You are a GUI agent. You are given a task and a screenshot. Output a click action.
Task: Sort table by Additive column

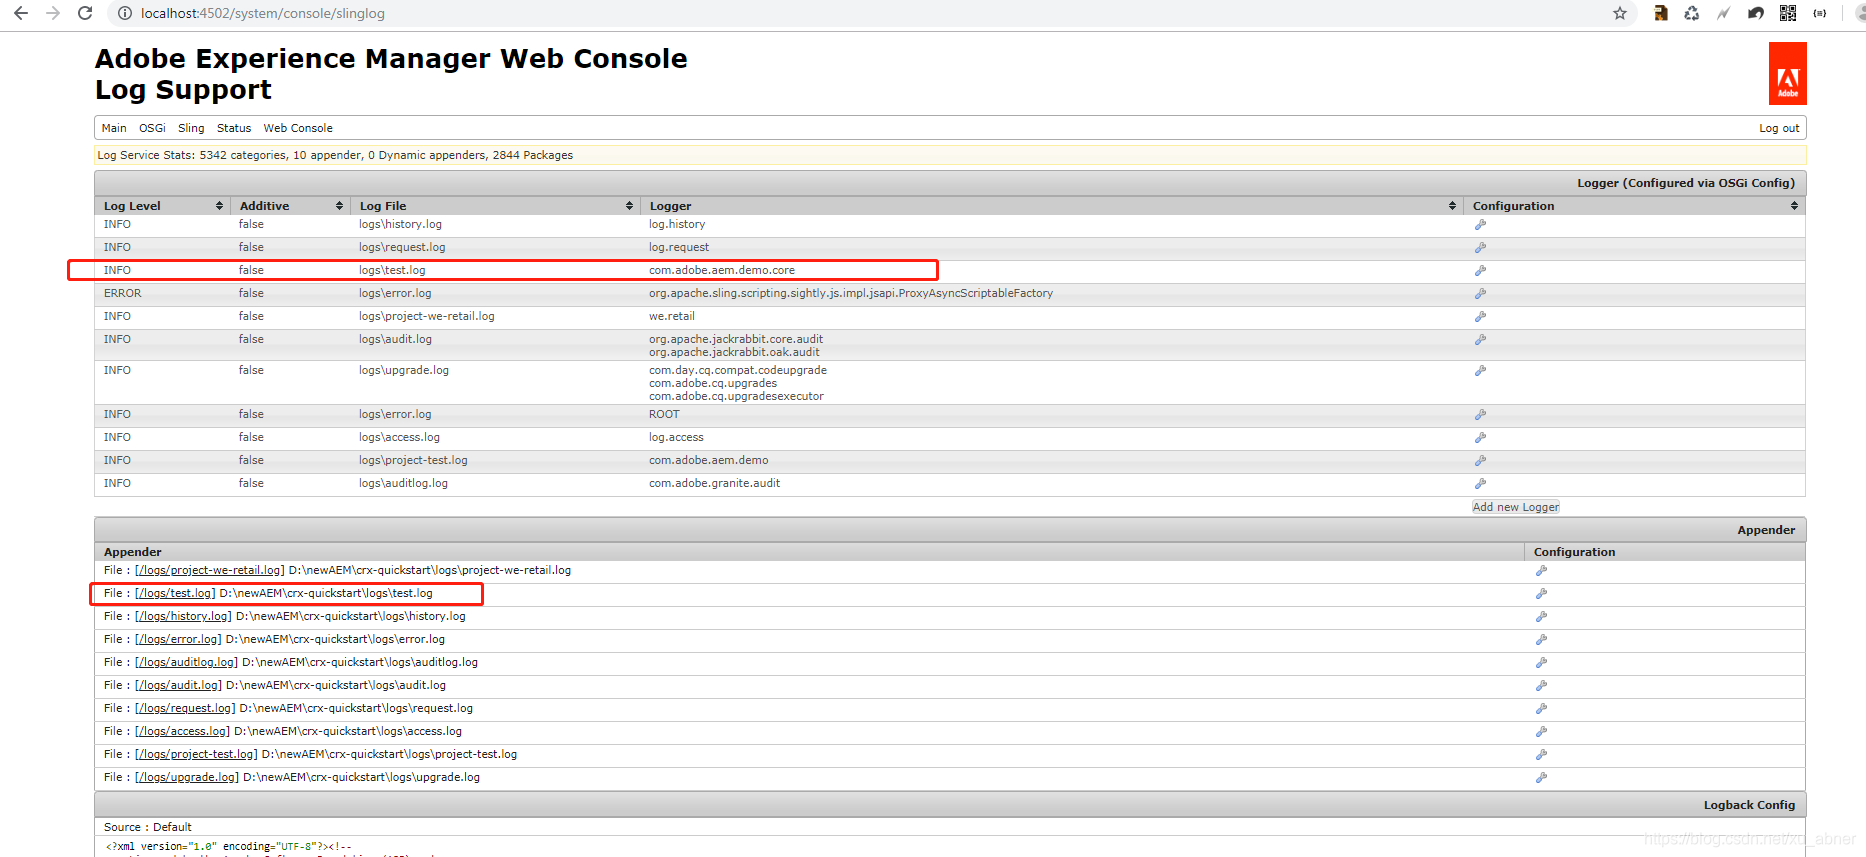pos(291,206)
